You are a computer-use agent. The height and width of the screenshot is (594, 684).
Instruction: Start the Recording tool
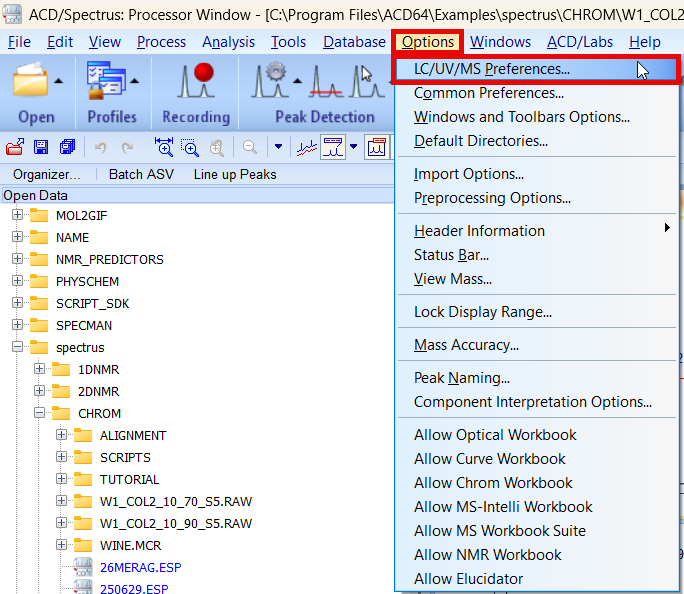point(196,80)
